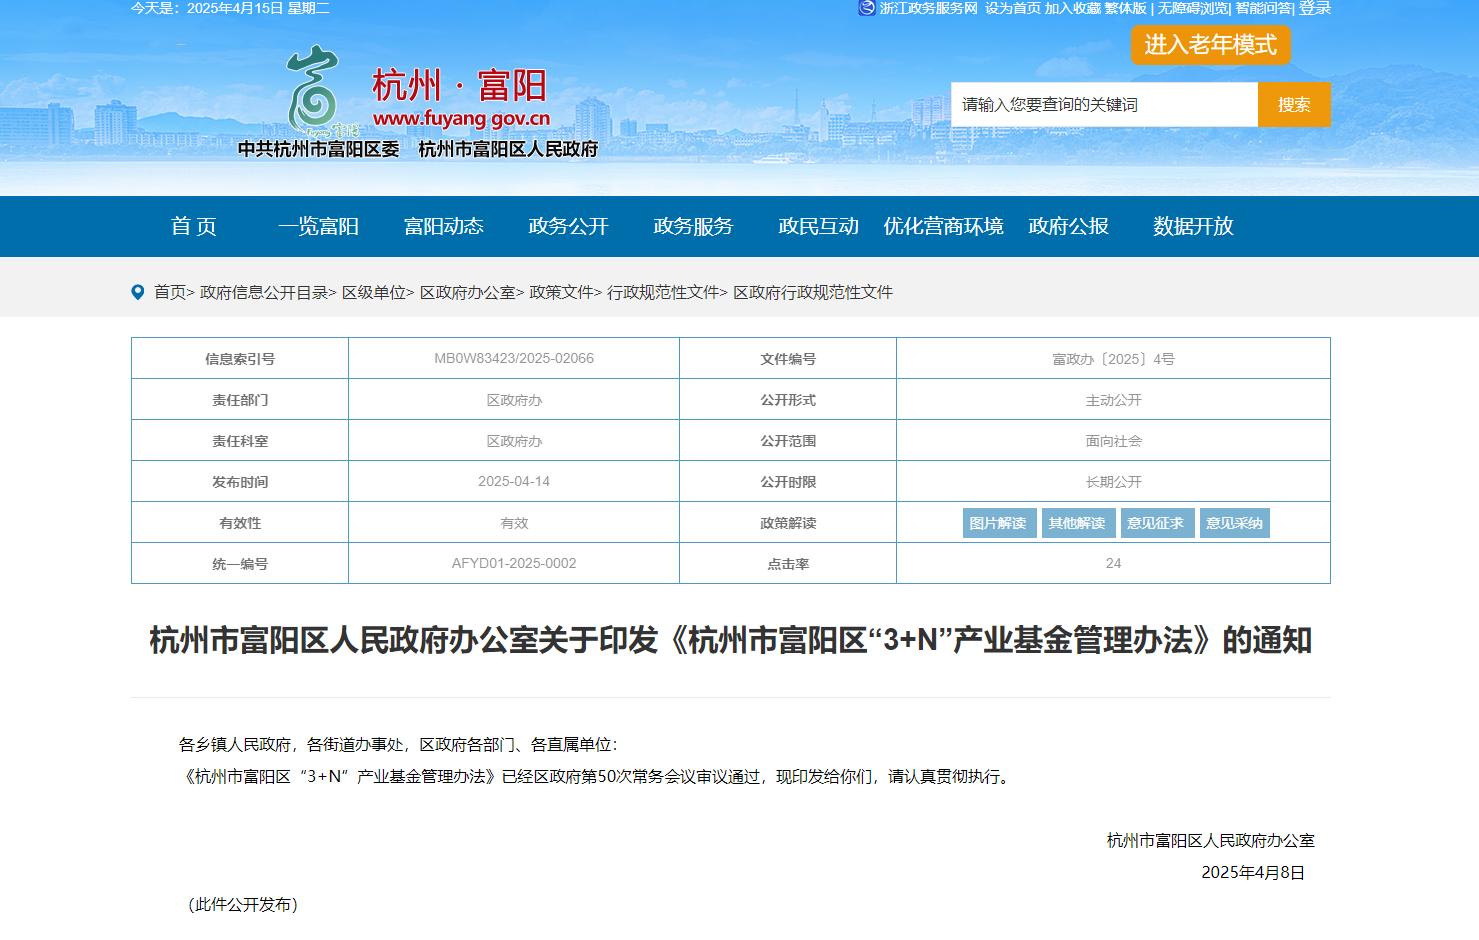Click the click-rate value 24
Image resolution: width=1479 pixels, height=940 pixels.
pos(1113,563)
